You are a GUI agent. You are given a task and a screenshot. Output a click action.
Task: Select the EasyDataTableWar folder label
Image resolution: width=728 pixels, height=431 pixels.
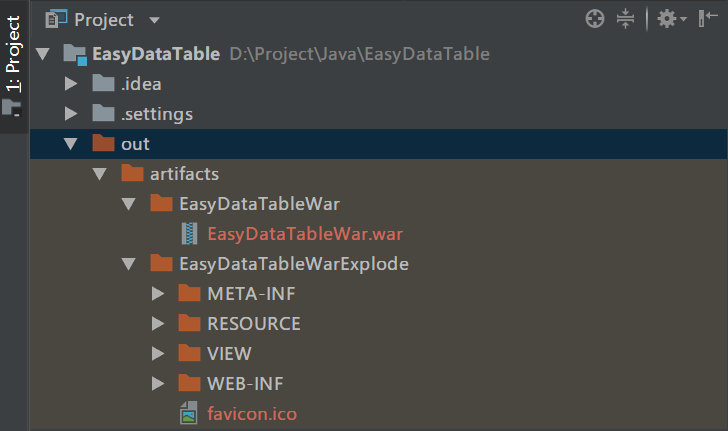[x=259, y=204]
